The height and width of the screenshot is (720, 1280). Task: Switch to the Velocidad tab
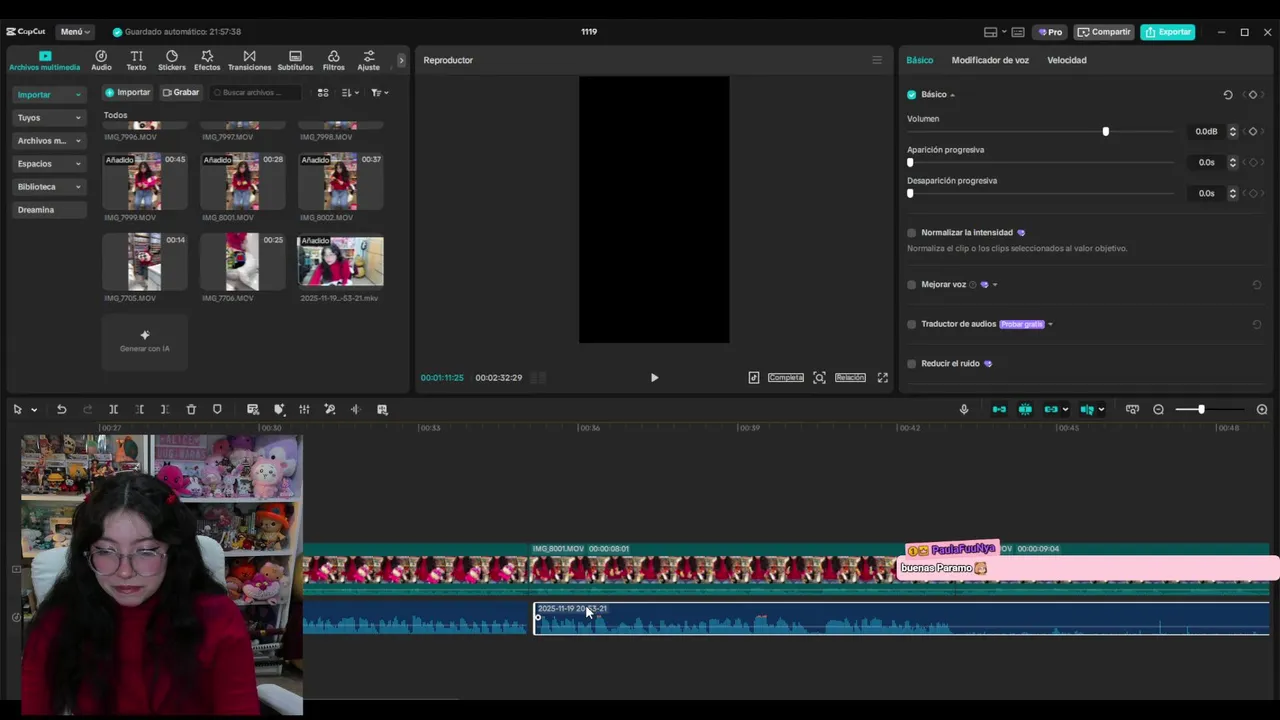[1067, 60]
